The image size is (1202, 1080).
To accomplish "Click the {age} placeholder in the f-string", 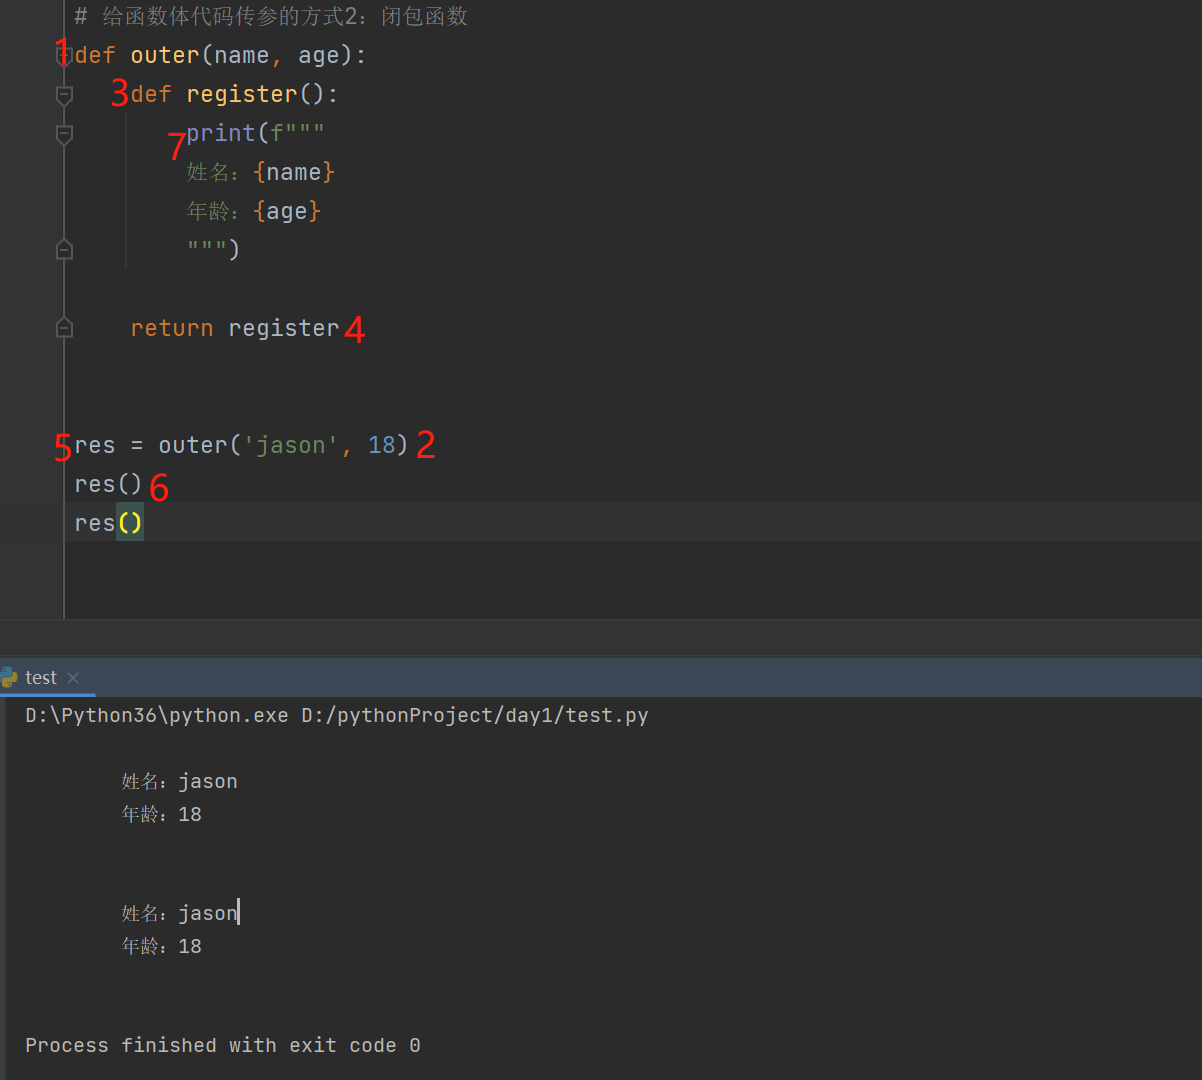I will pyautogui.click(x=287, y=211).
